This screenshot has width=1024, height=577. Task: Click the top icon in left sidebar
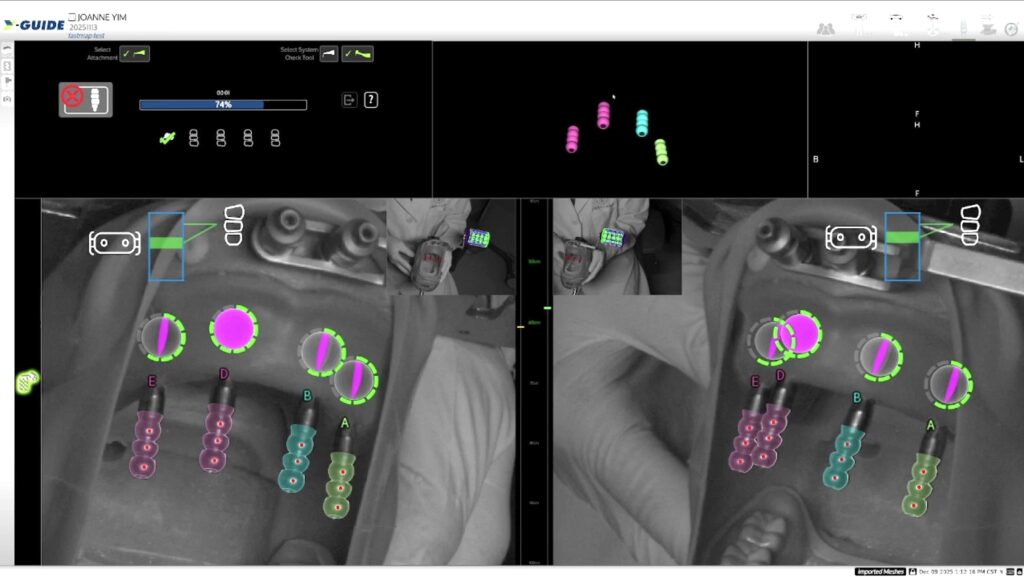pos(8,48)
